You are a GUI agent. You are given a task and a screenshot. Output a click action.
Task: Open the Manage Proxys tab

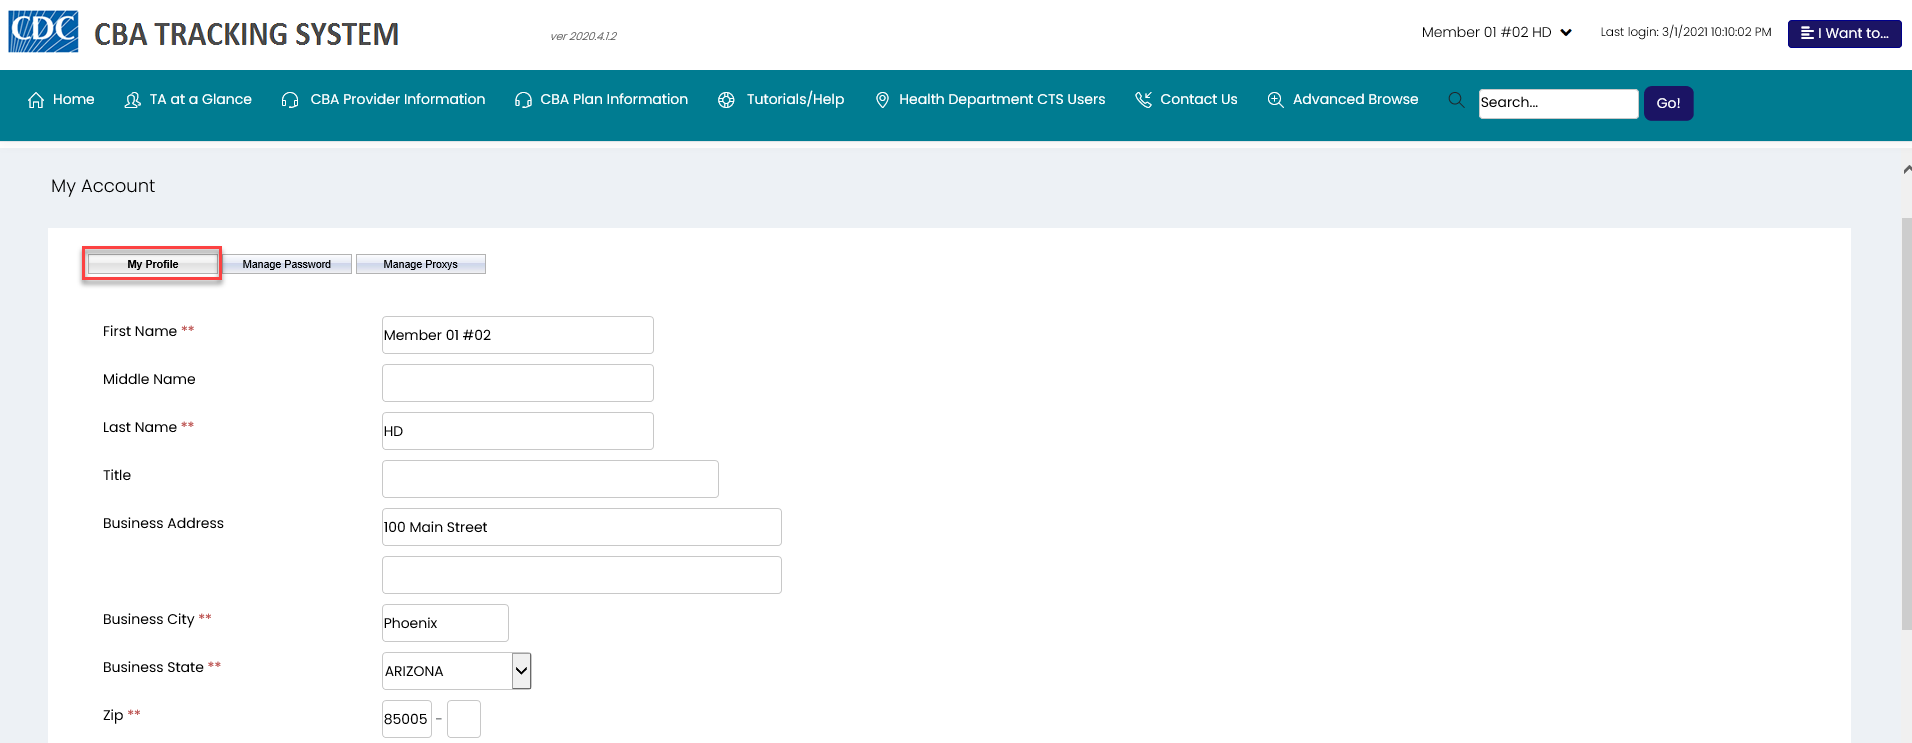click(420, 264)
